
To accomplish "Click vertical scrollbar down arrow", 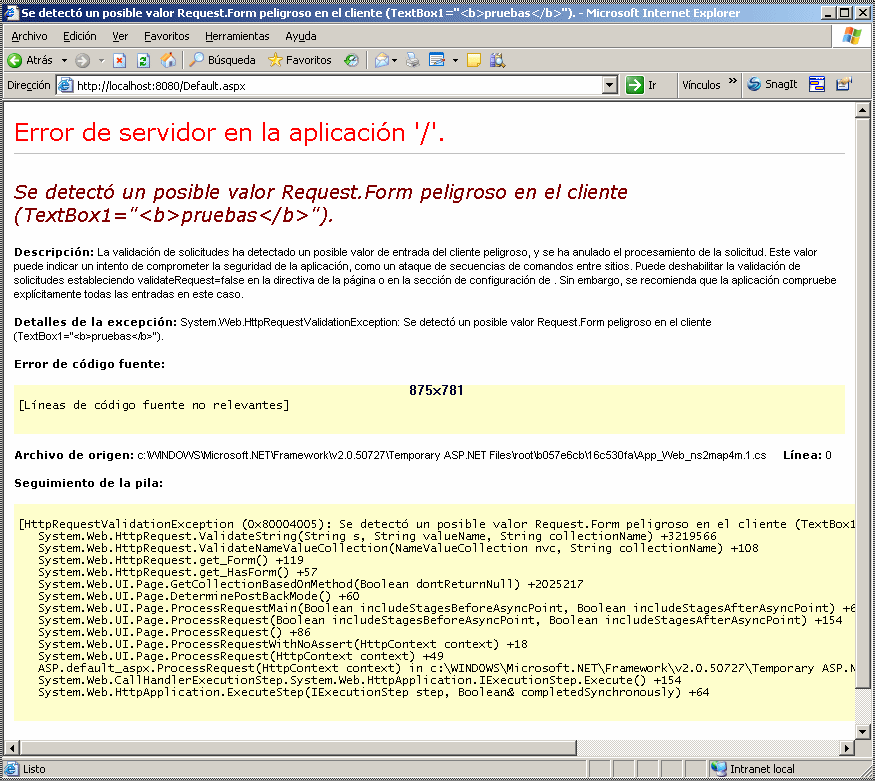I will 863,731.
